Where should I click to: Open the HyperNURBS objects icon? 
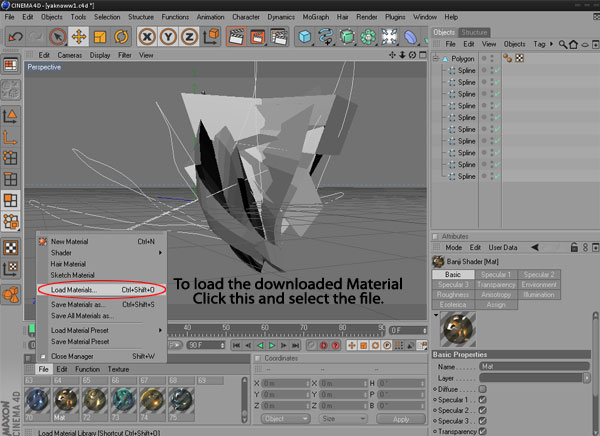pos(347,37)
